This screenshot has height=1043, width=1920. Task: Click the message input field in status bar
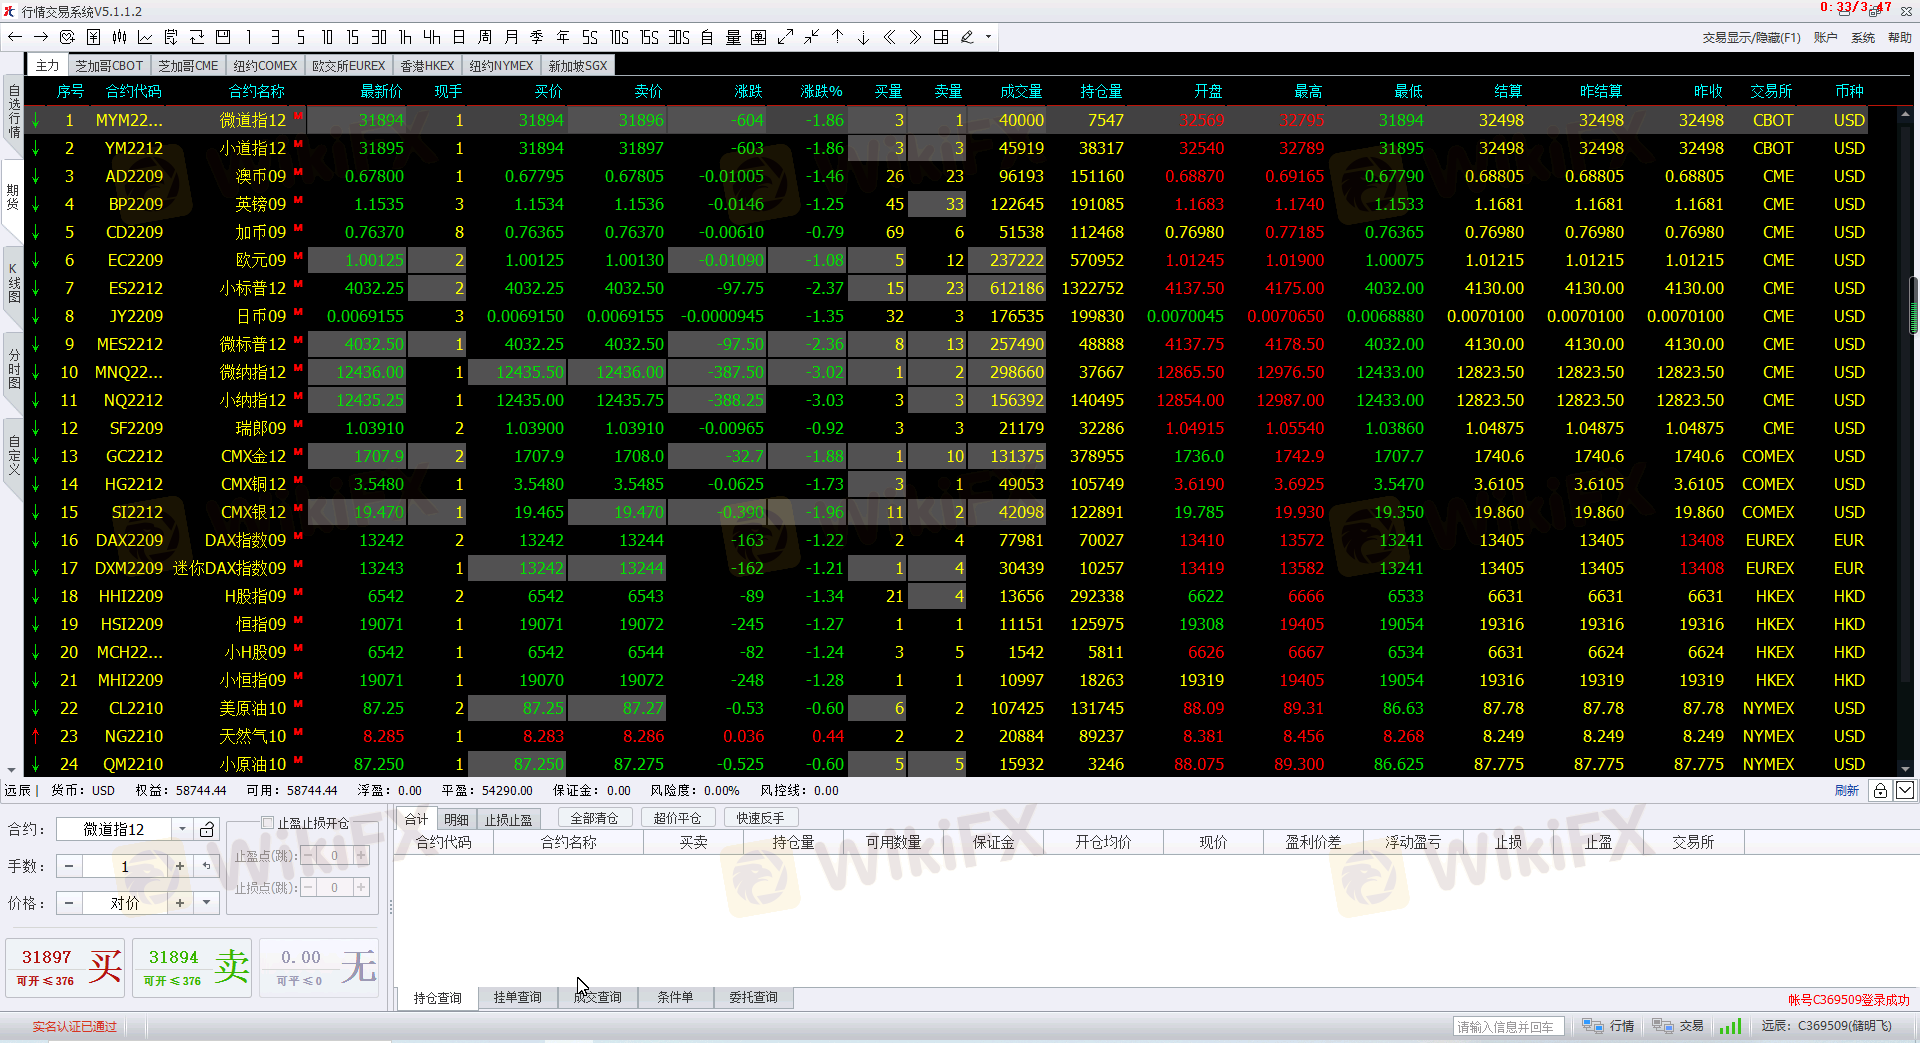(x=1506, y=1026)
